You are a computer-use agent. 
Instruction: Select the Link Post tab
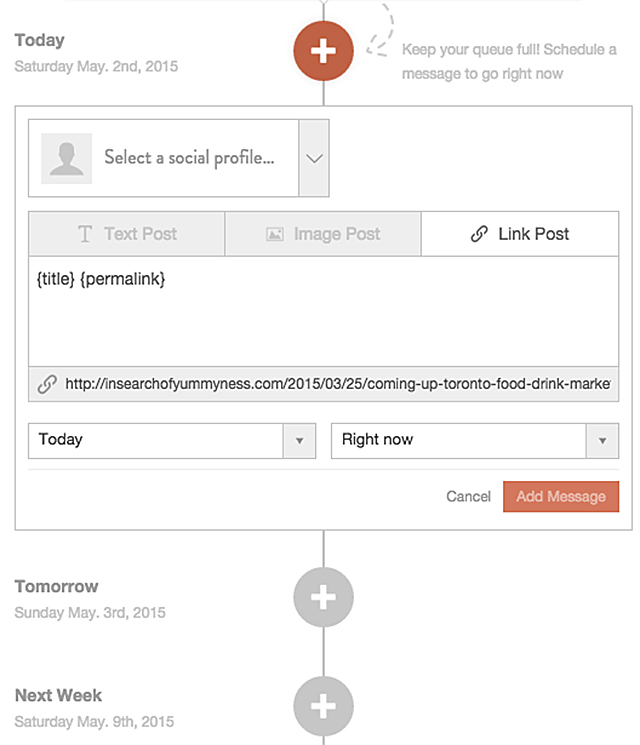coord(520,234)
